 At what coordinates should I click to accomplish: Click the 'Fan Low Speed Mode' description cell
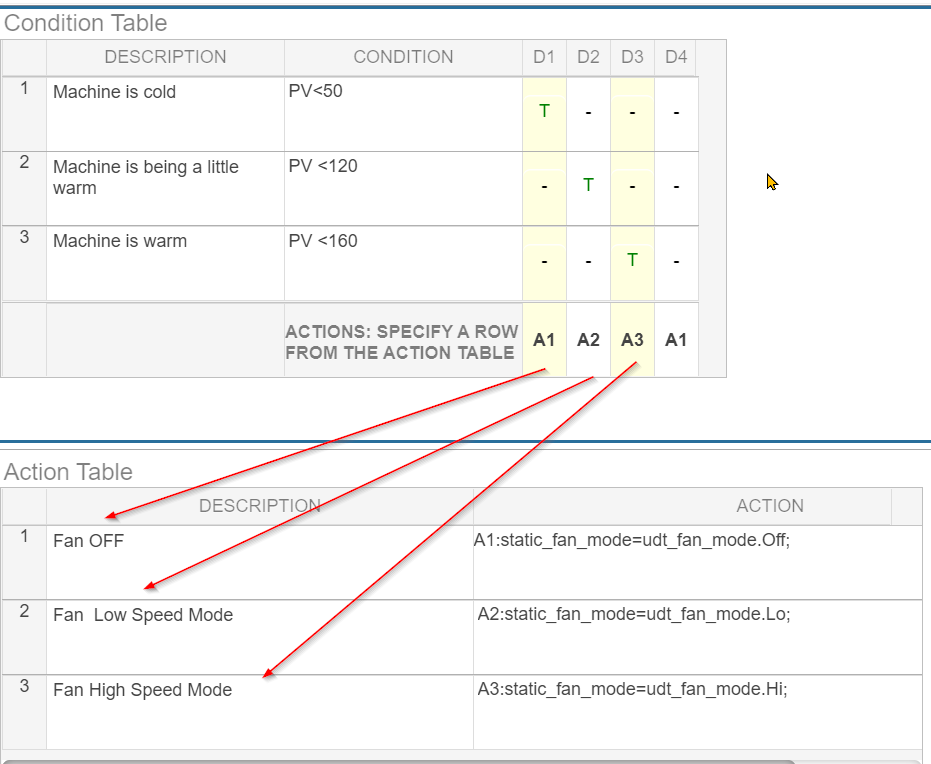point(259,637)
